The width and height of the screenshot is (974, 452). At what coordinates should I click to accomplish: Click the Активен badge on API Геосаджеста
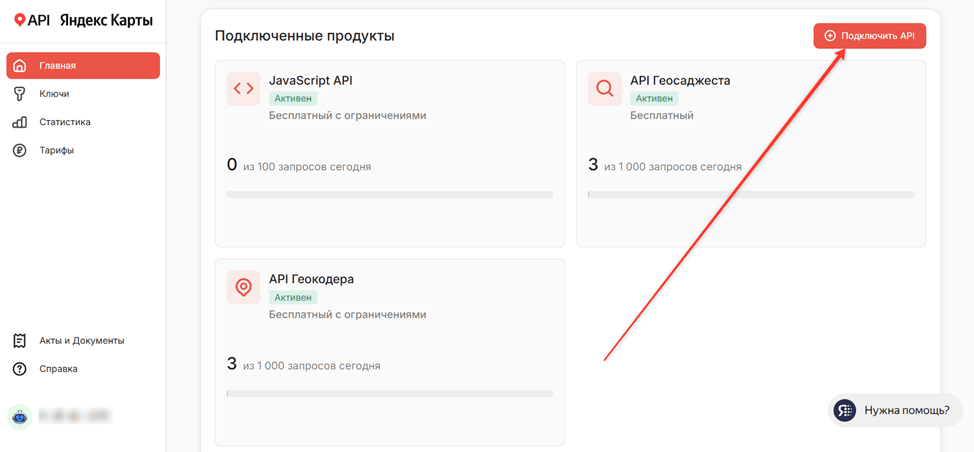click(x=654, y=99)
